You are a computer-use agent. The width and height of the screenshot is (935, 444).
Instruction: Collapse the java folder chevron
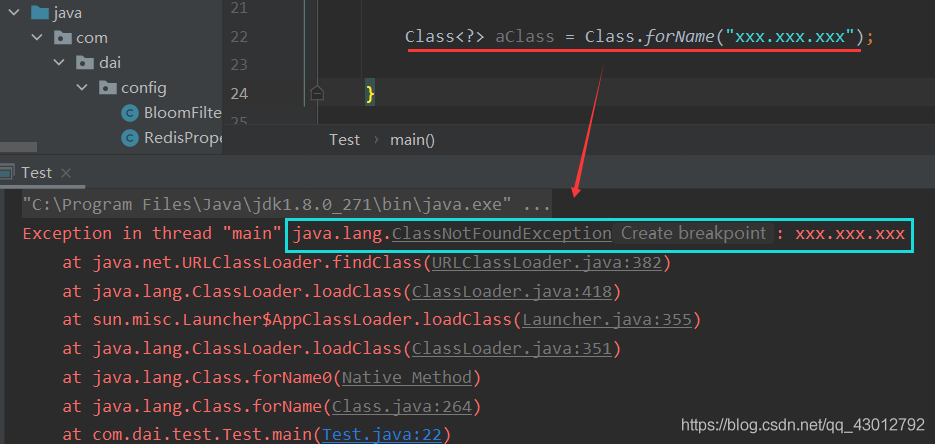click(x=16, y=13)
